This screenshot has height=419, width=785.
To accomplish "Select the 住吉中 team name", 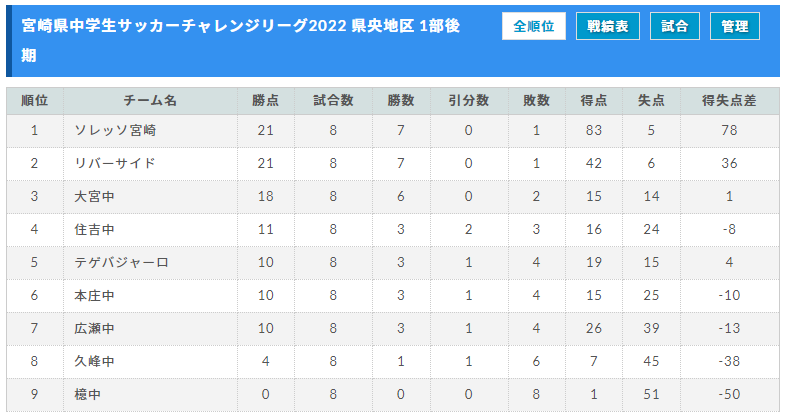I will [x=94, y=229].
